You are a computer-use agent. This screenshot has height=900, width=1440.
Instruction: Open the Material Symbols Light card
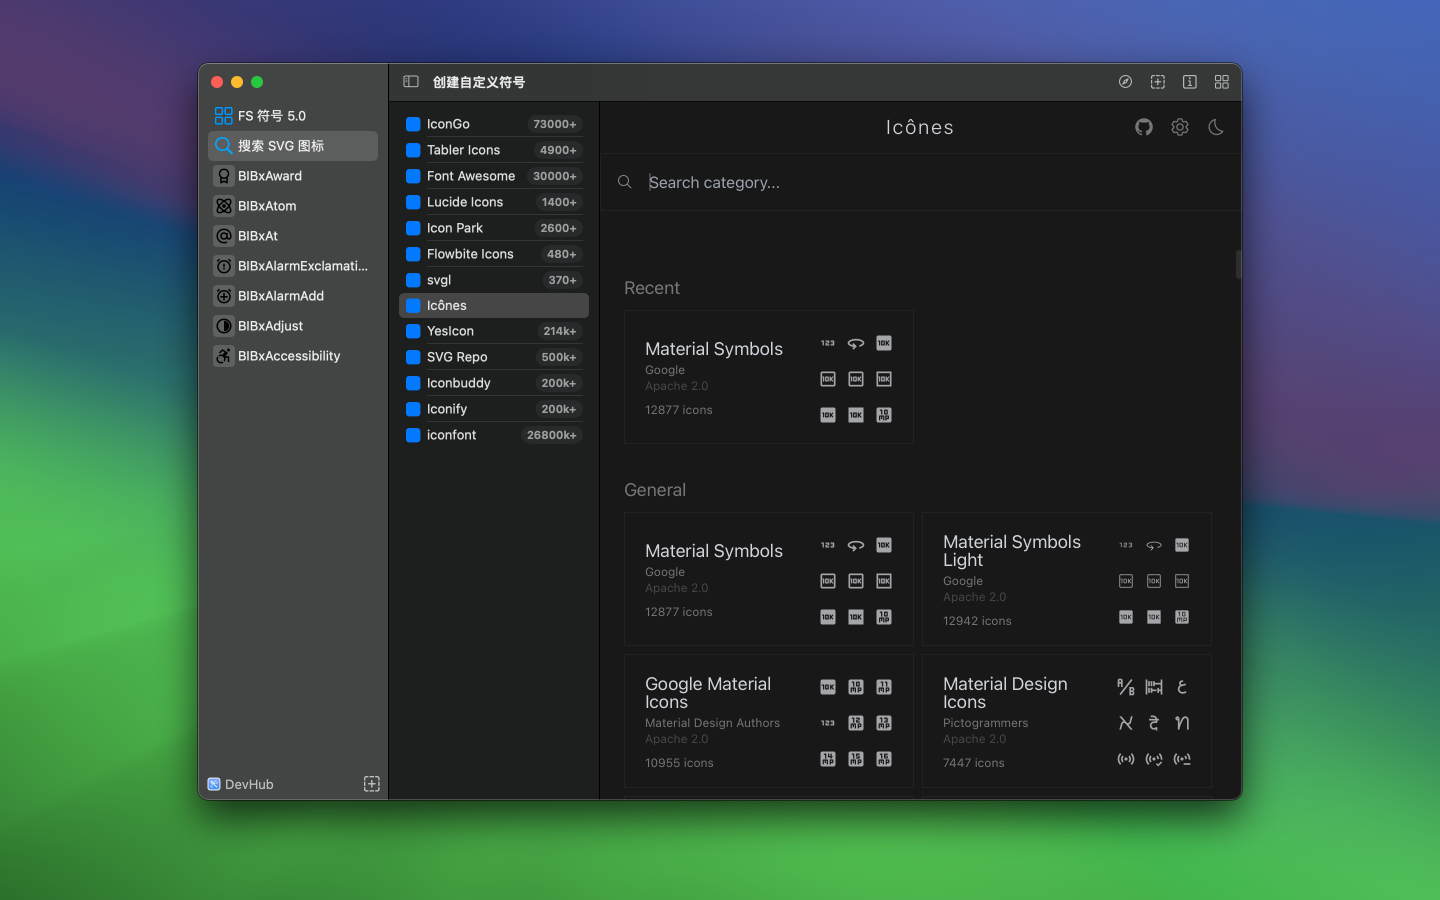click(1067, 579)
